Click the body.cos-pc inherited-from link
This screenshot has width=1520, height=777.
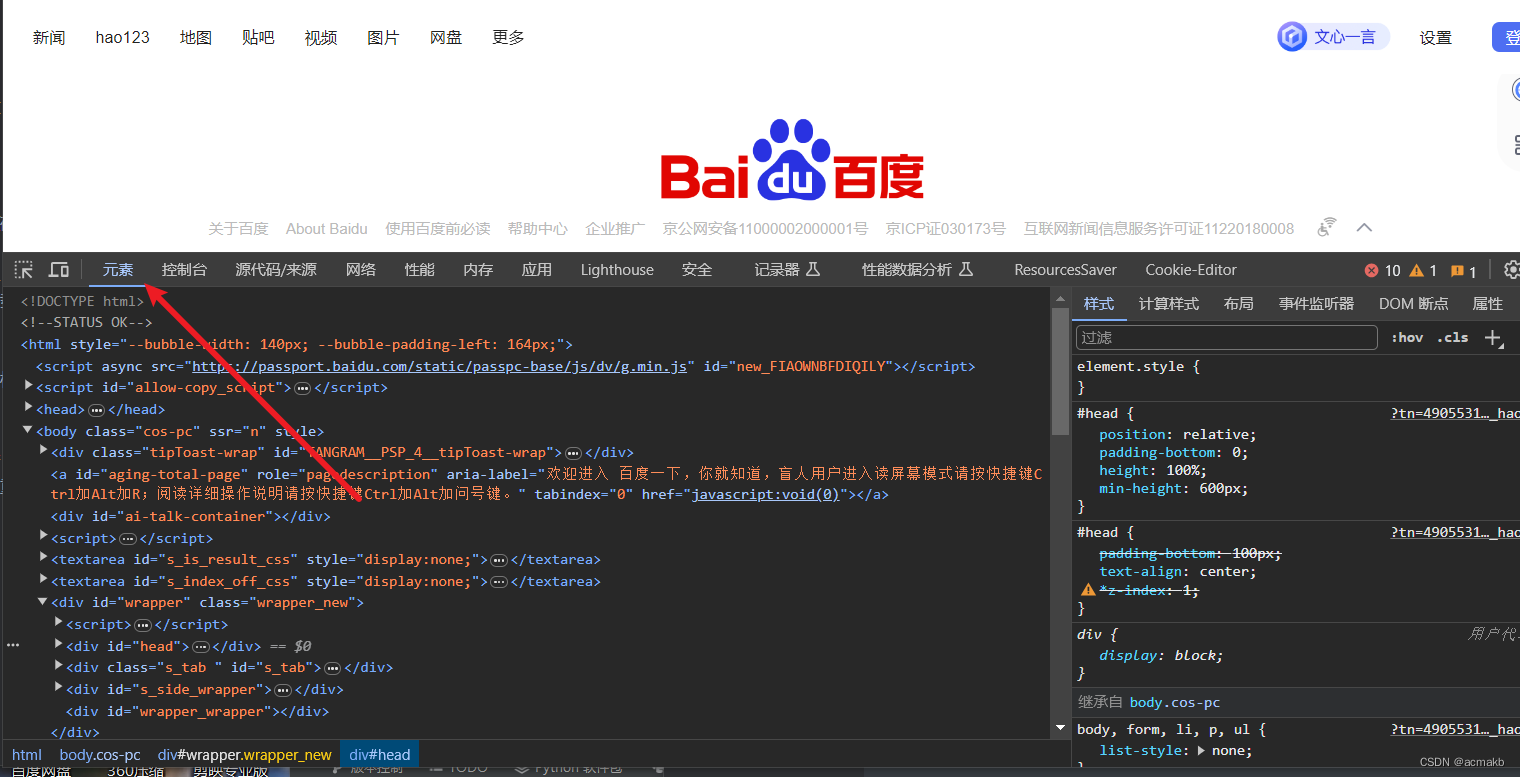click(1175, 703)
